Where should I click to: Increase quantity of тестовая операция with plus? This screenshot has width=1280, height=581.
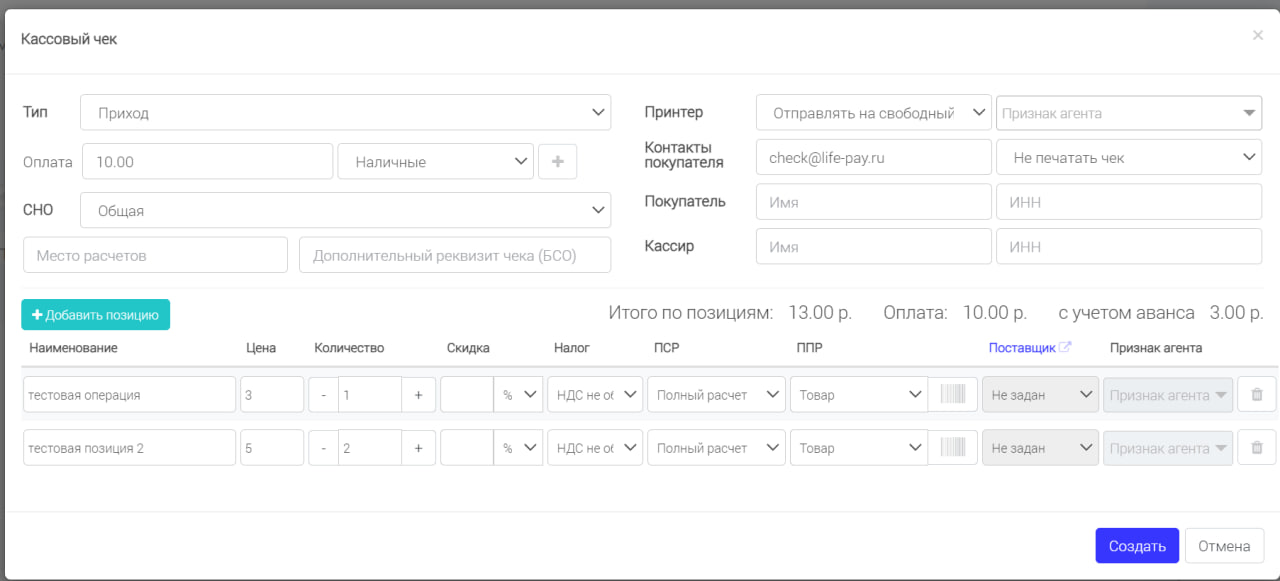(418, 394)
